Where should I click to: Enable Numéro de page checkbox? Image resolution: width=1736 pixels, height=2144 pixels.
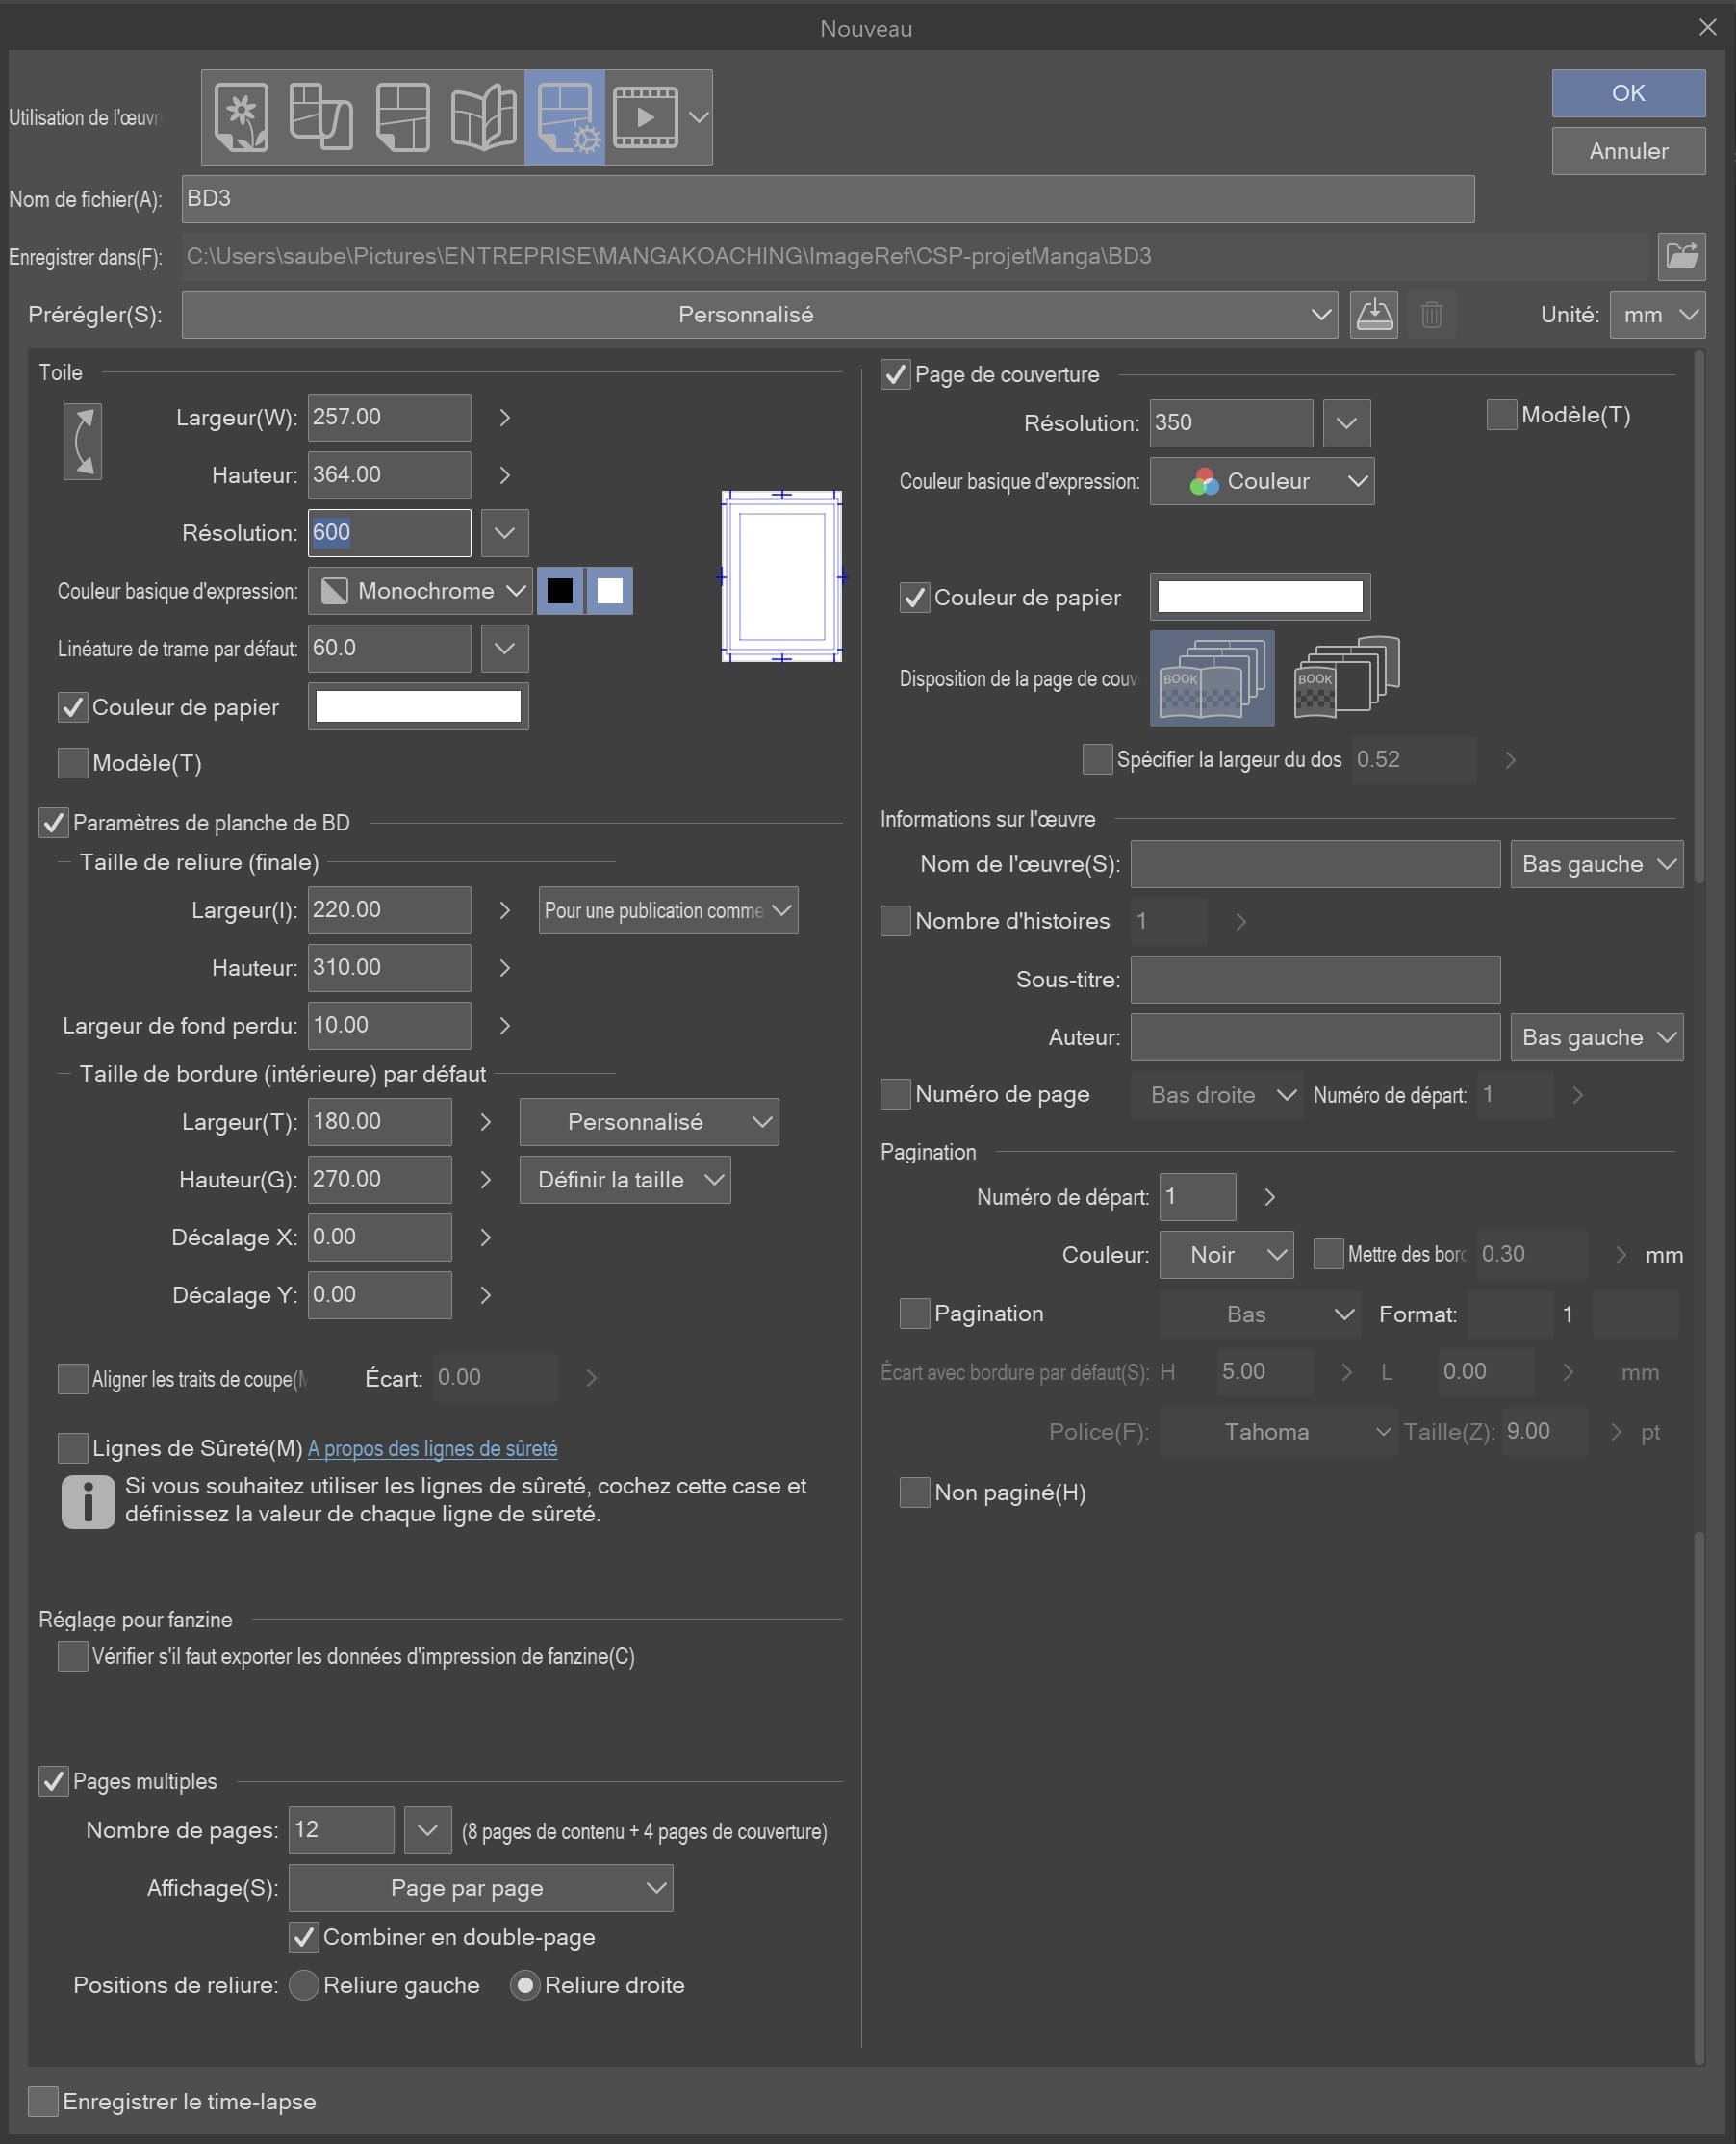[896, 1094]
